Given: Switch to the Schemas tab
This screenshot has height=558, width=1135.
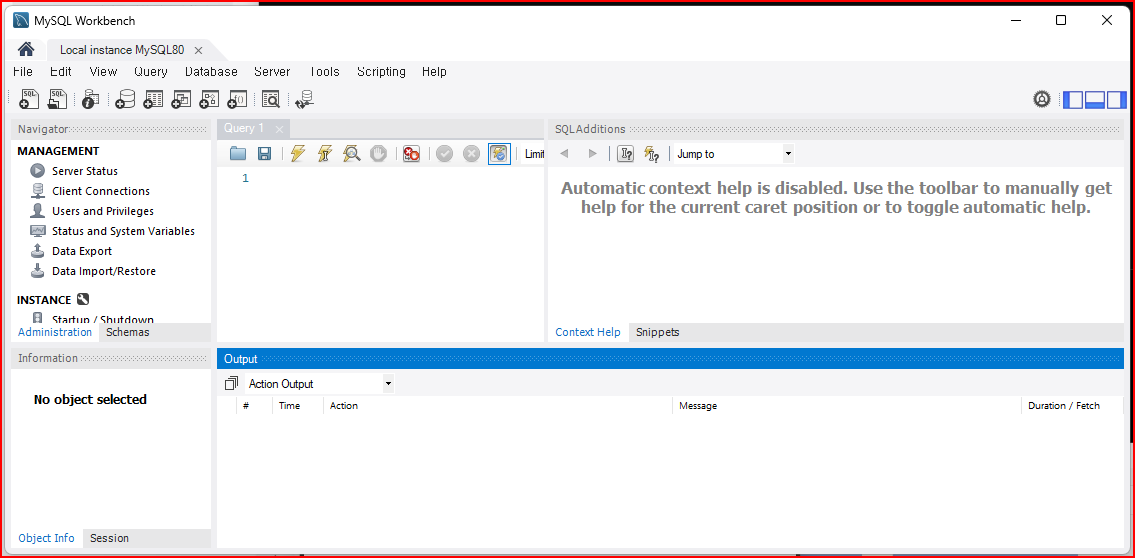Looking at the screenshot, I should pyautogui.click(x=127, y=332).
